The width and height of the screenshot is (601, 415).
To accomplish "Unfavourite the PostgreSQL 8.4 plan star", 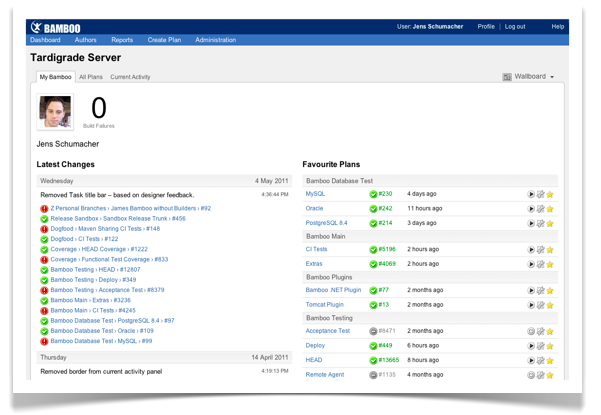I will (x=550, y=223).
